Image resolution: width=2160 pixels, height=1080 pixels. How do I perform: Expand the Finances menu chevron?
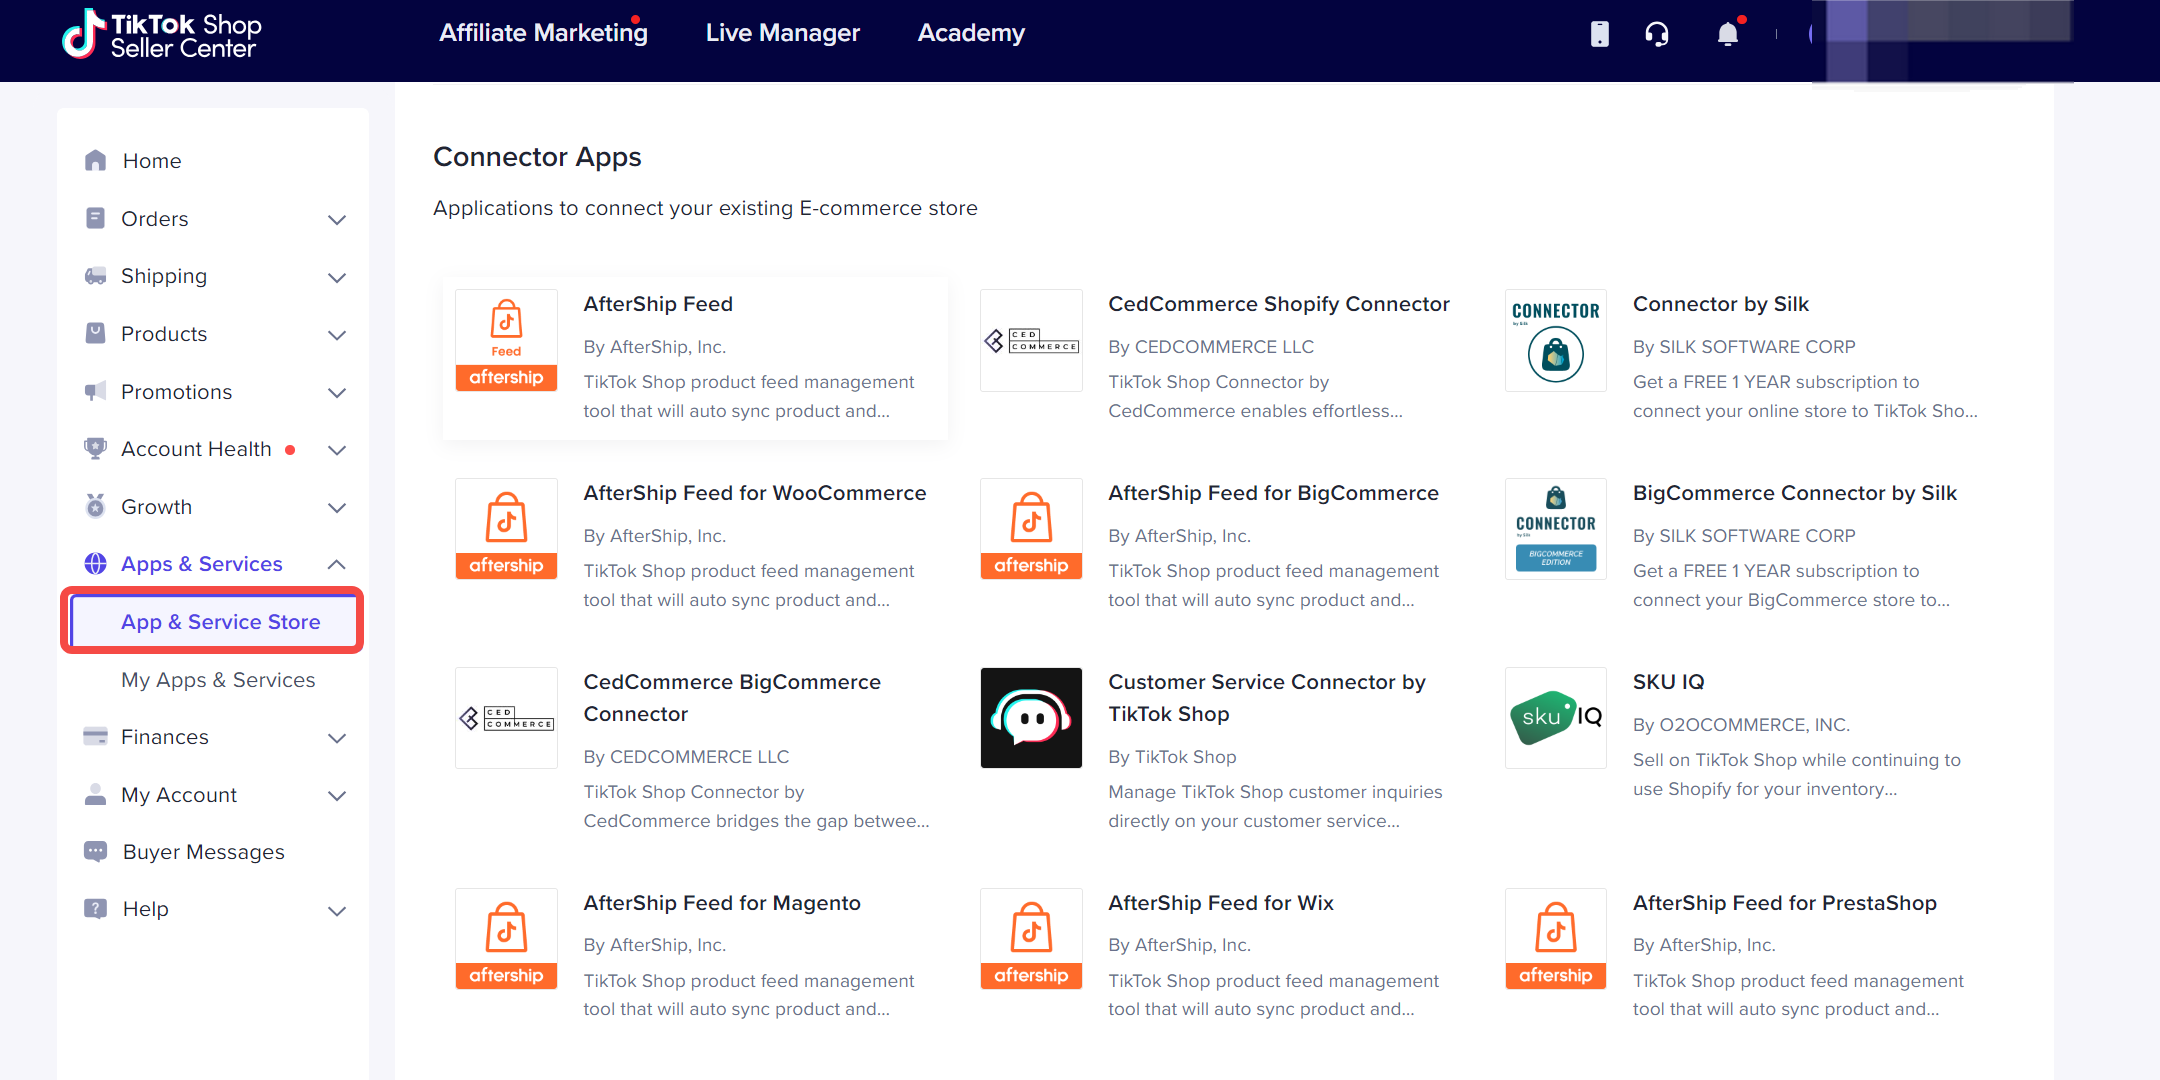point(337,738)
